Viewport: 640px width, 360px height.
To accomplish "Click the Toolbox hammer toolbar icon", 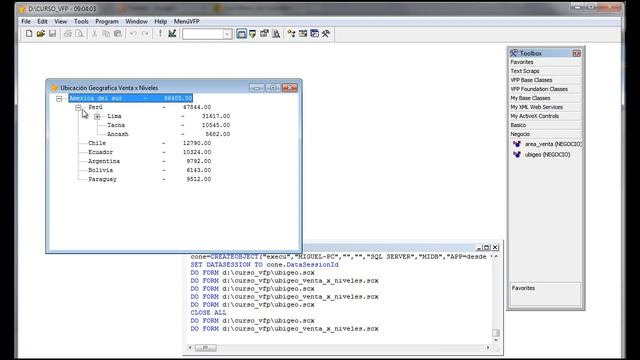I will coord(326,33).
